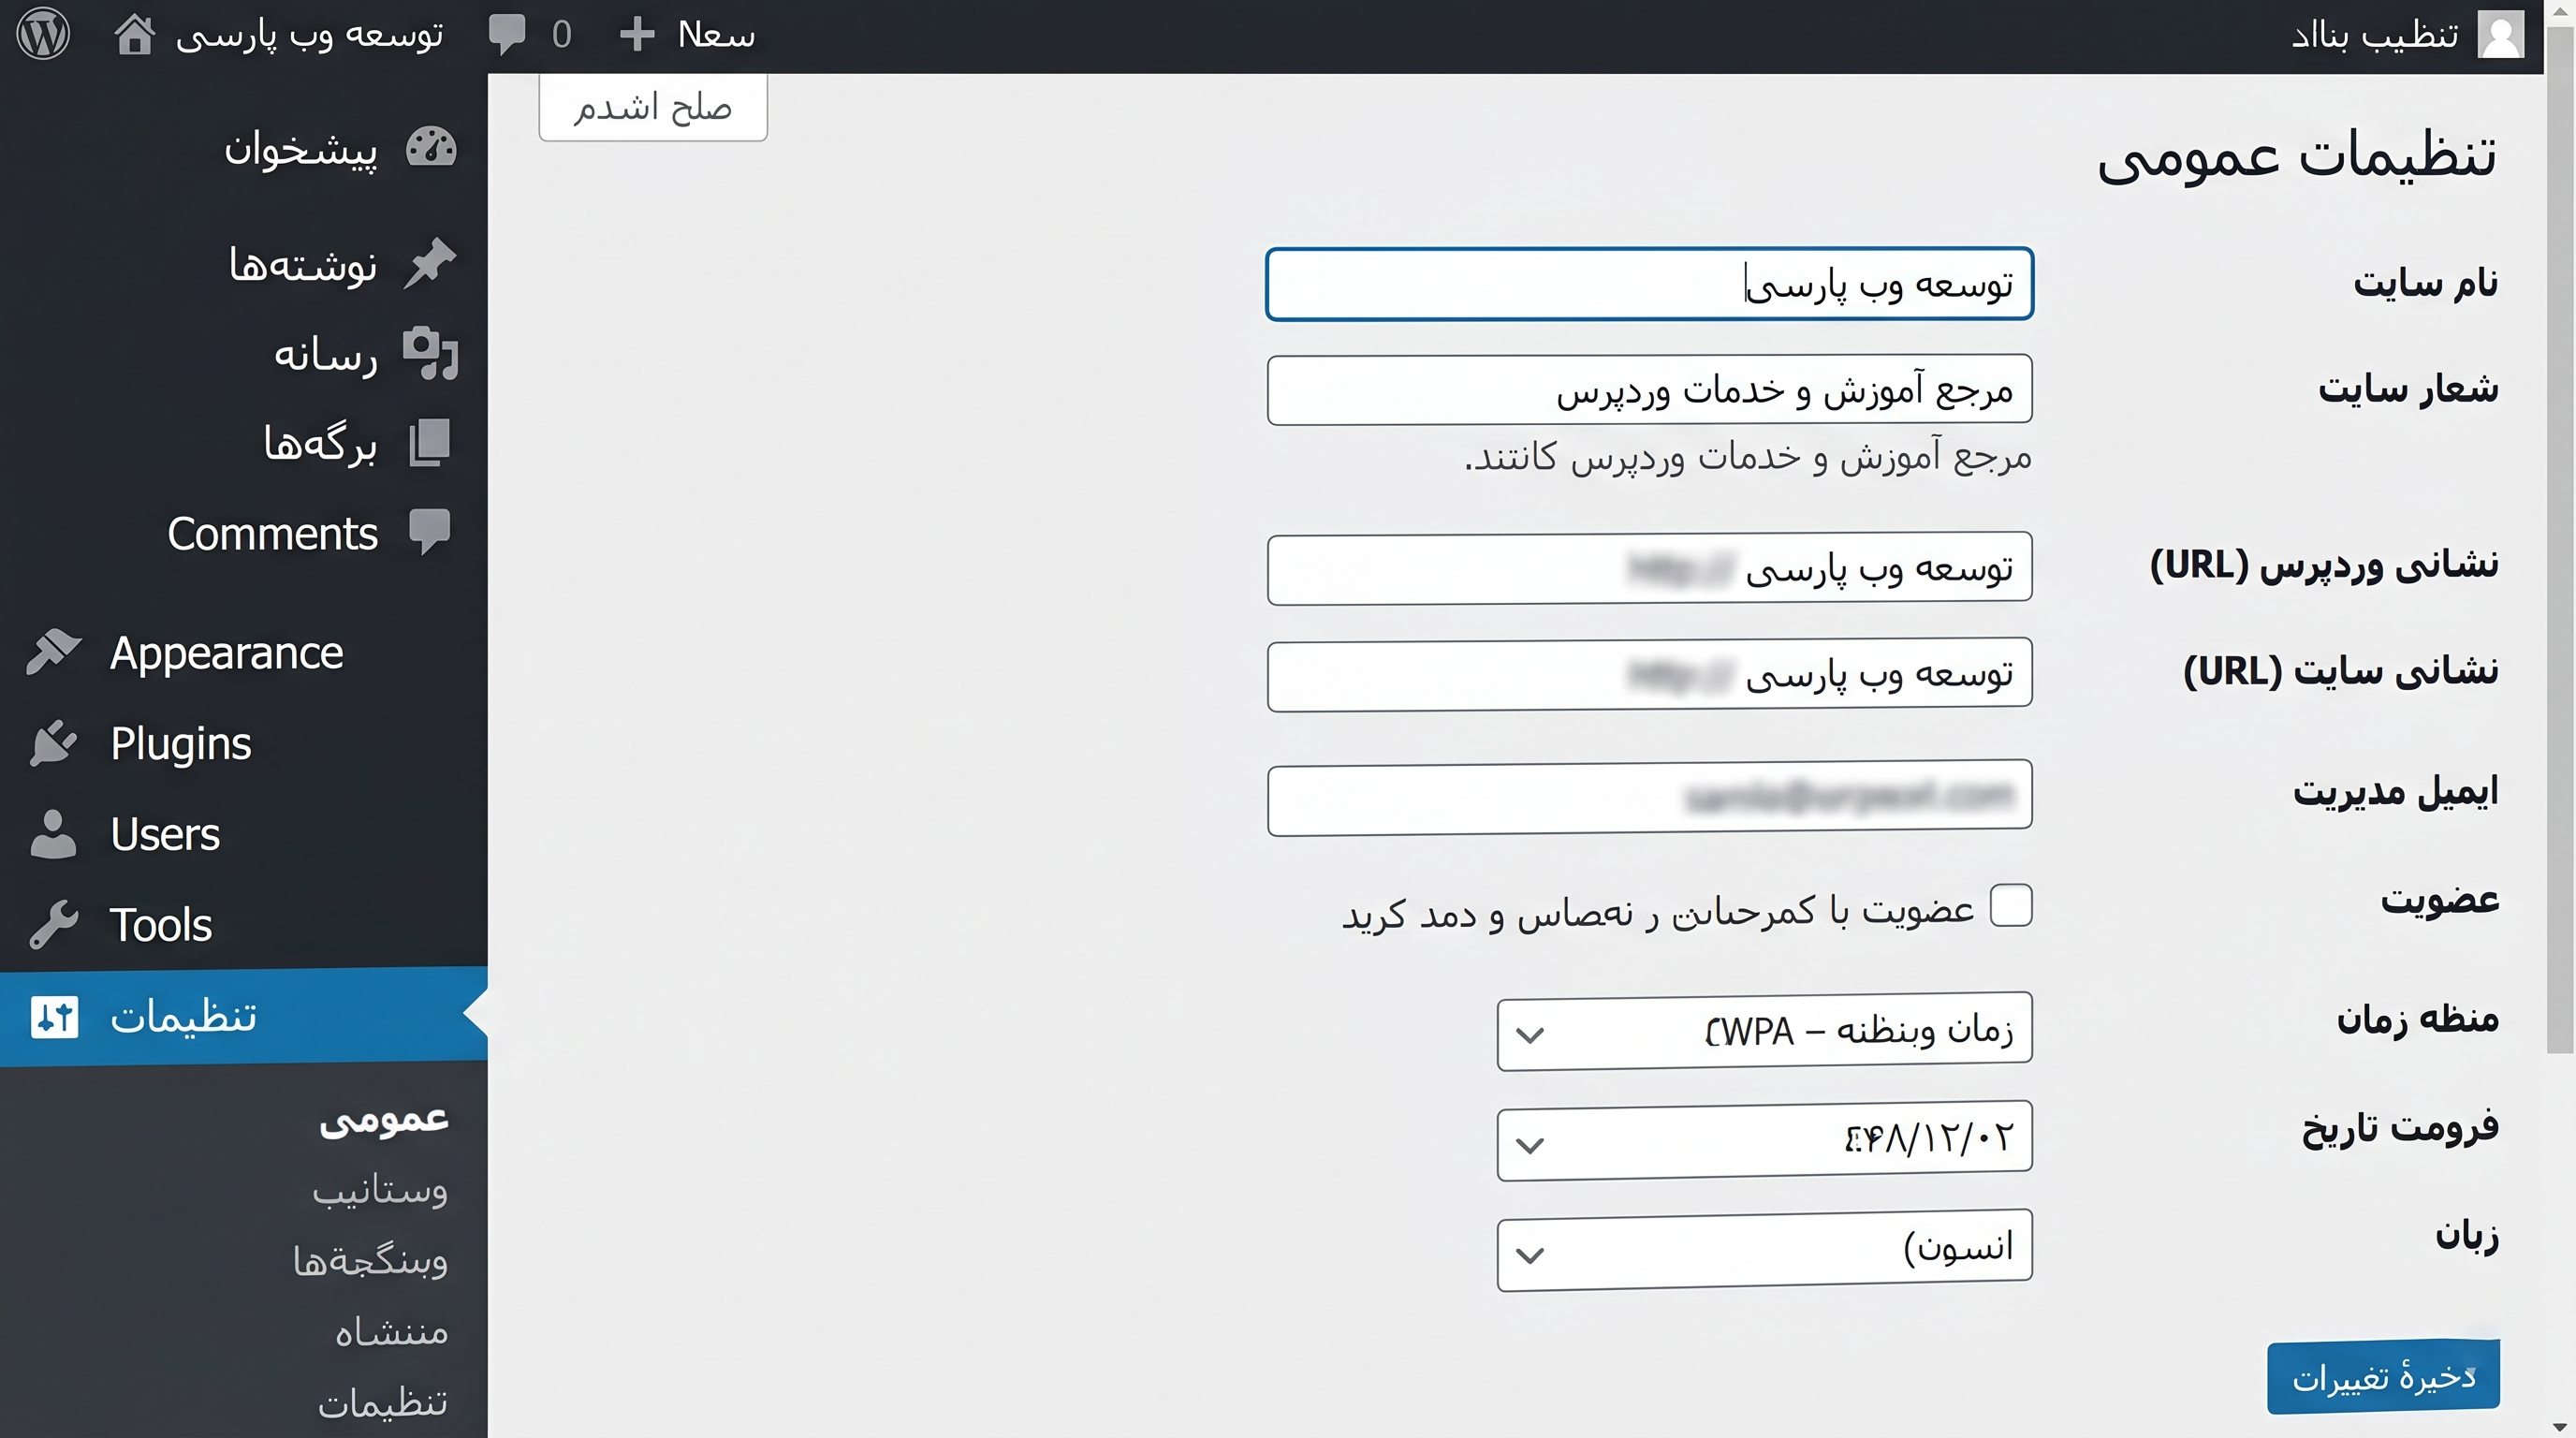Click the صلح اشدم tab button
The image size is (2576, 1438).
(653, 107)
